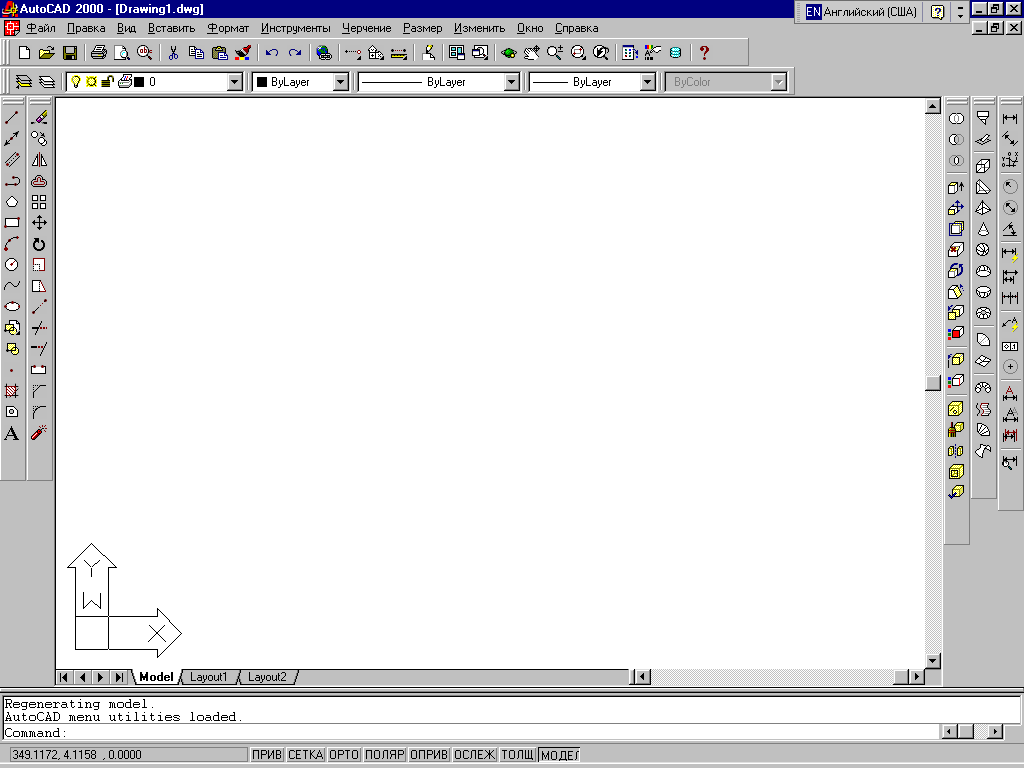This screenshot has width=1024, height=768.
Task: Open the Размер menu
Action: 423,28
